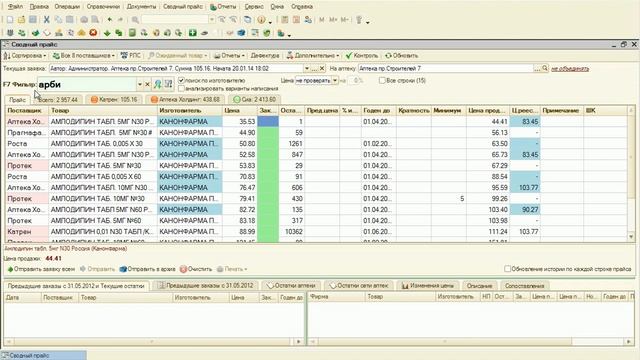This screenshot has width=640, height=360.
Task: Open the Сортировка dropdown
Action: [x=25, y=56]
